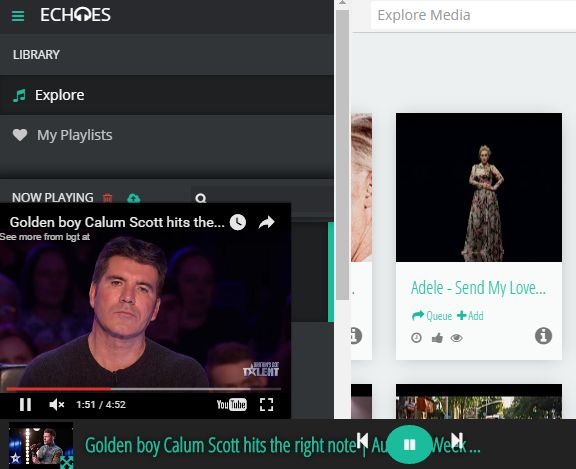
Task: Click the 1:51 / 4:52 time display
Action: (101, 404)
